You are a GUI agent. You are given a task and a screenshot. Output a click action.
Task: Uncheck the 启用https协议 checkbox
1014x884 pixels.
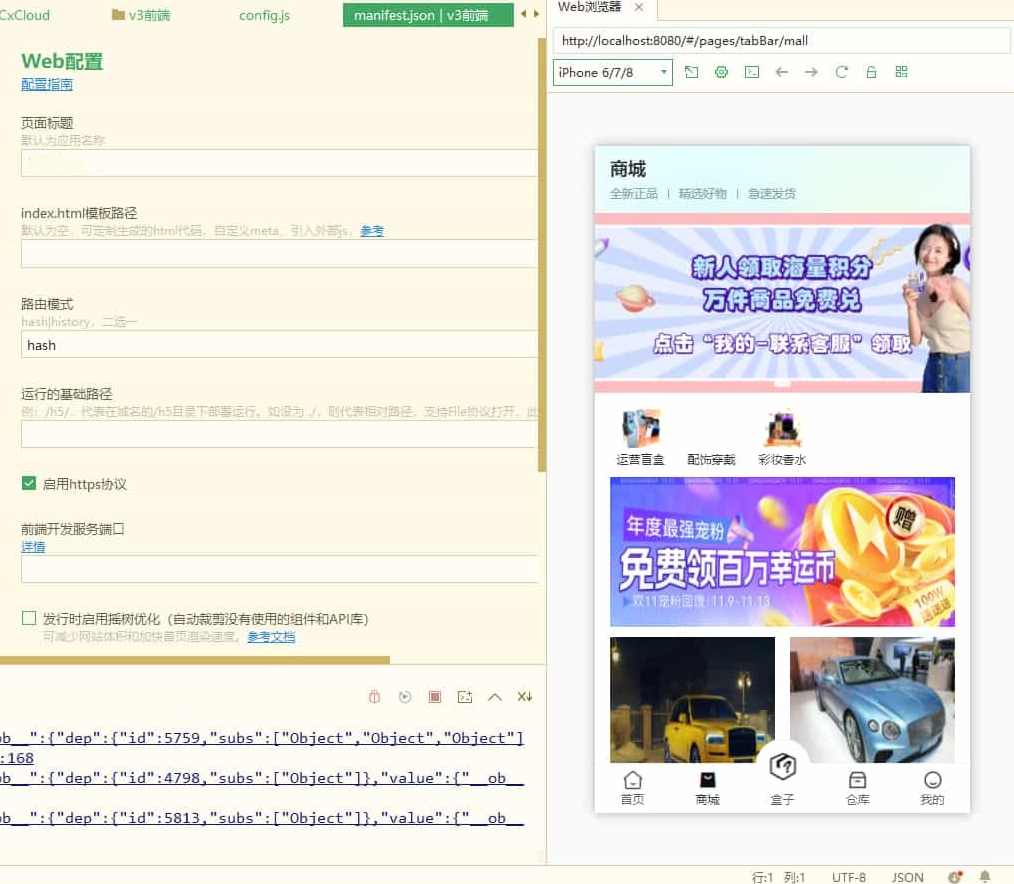(x=29, y=483)
